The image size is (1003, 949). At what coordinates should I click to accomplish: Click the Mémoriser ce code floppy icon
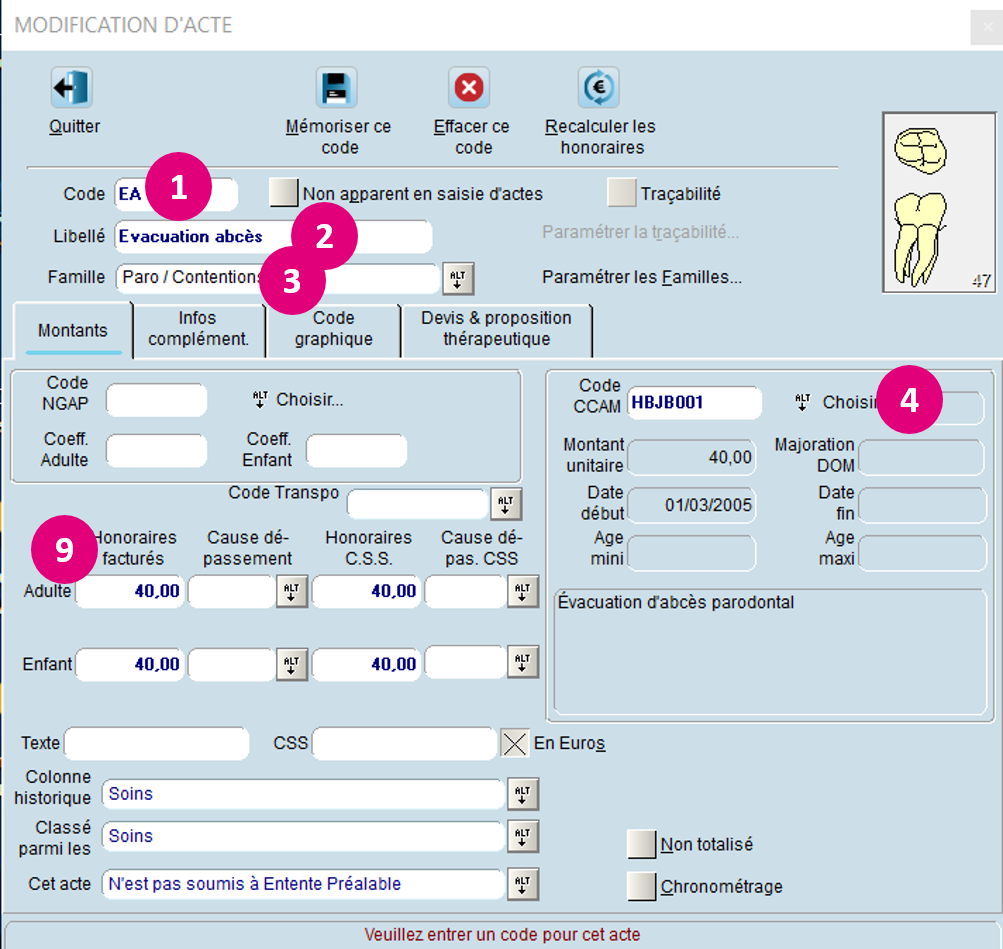coord(337,88)
